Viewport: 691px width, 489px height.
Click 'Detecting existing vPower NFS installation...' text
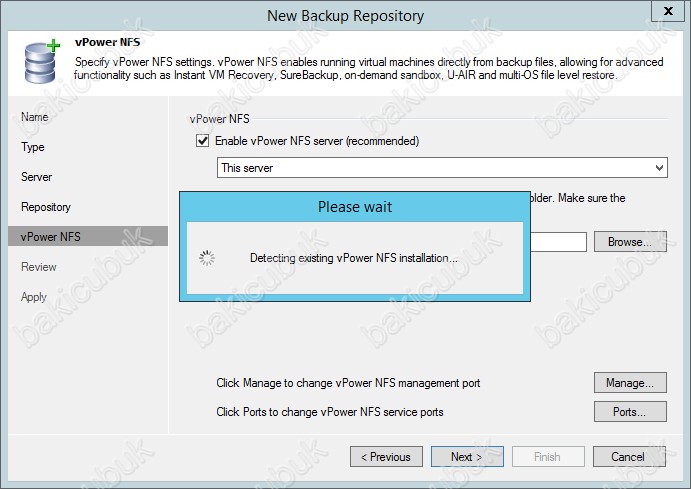pyautogui.click(x=354, y=258)
